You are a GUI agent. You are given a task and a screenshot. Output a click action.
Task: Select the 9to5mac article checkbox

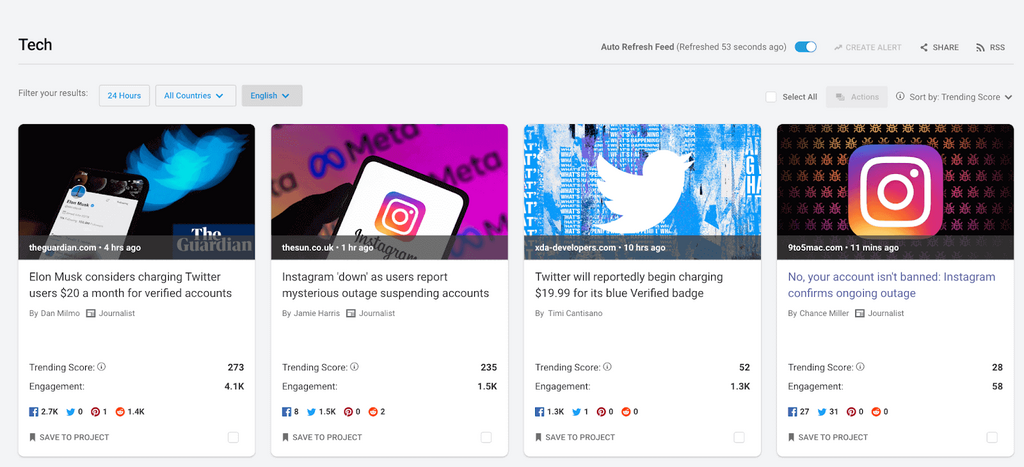point(992,437)
